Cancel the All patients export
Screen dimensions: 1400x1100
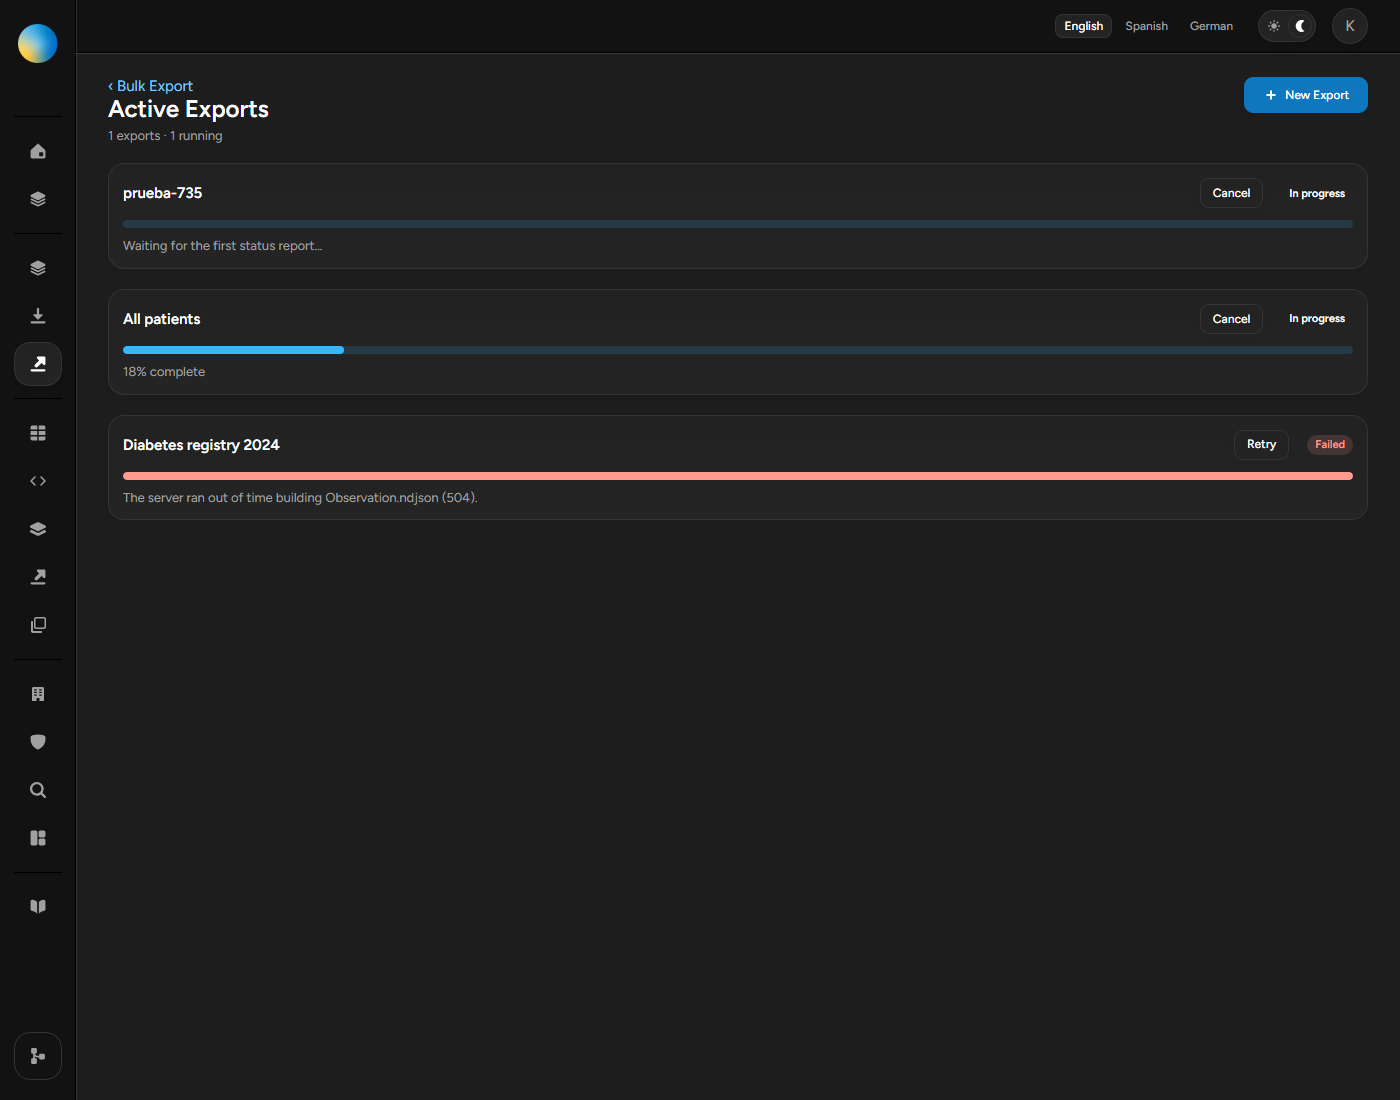[x=1231, y=319]
